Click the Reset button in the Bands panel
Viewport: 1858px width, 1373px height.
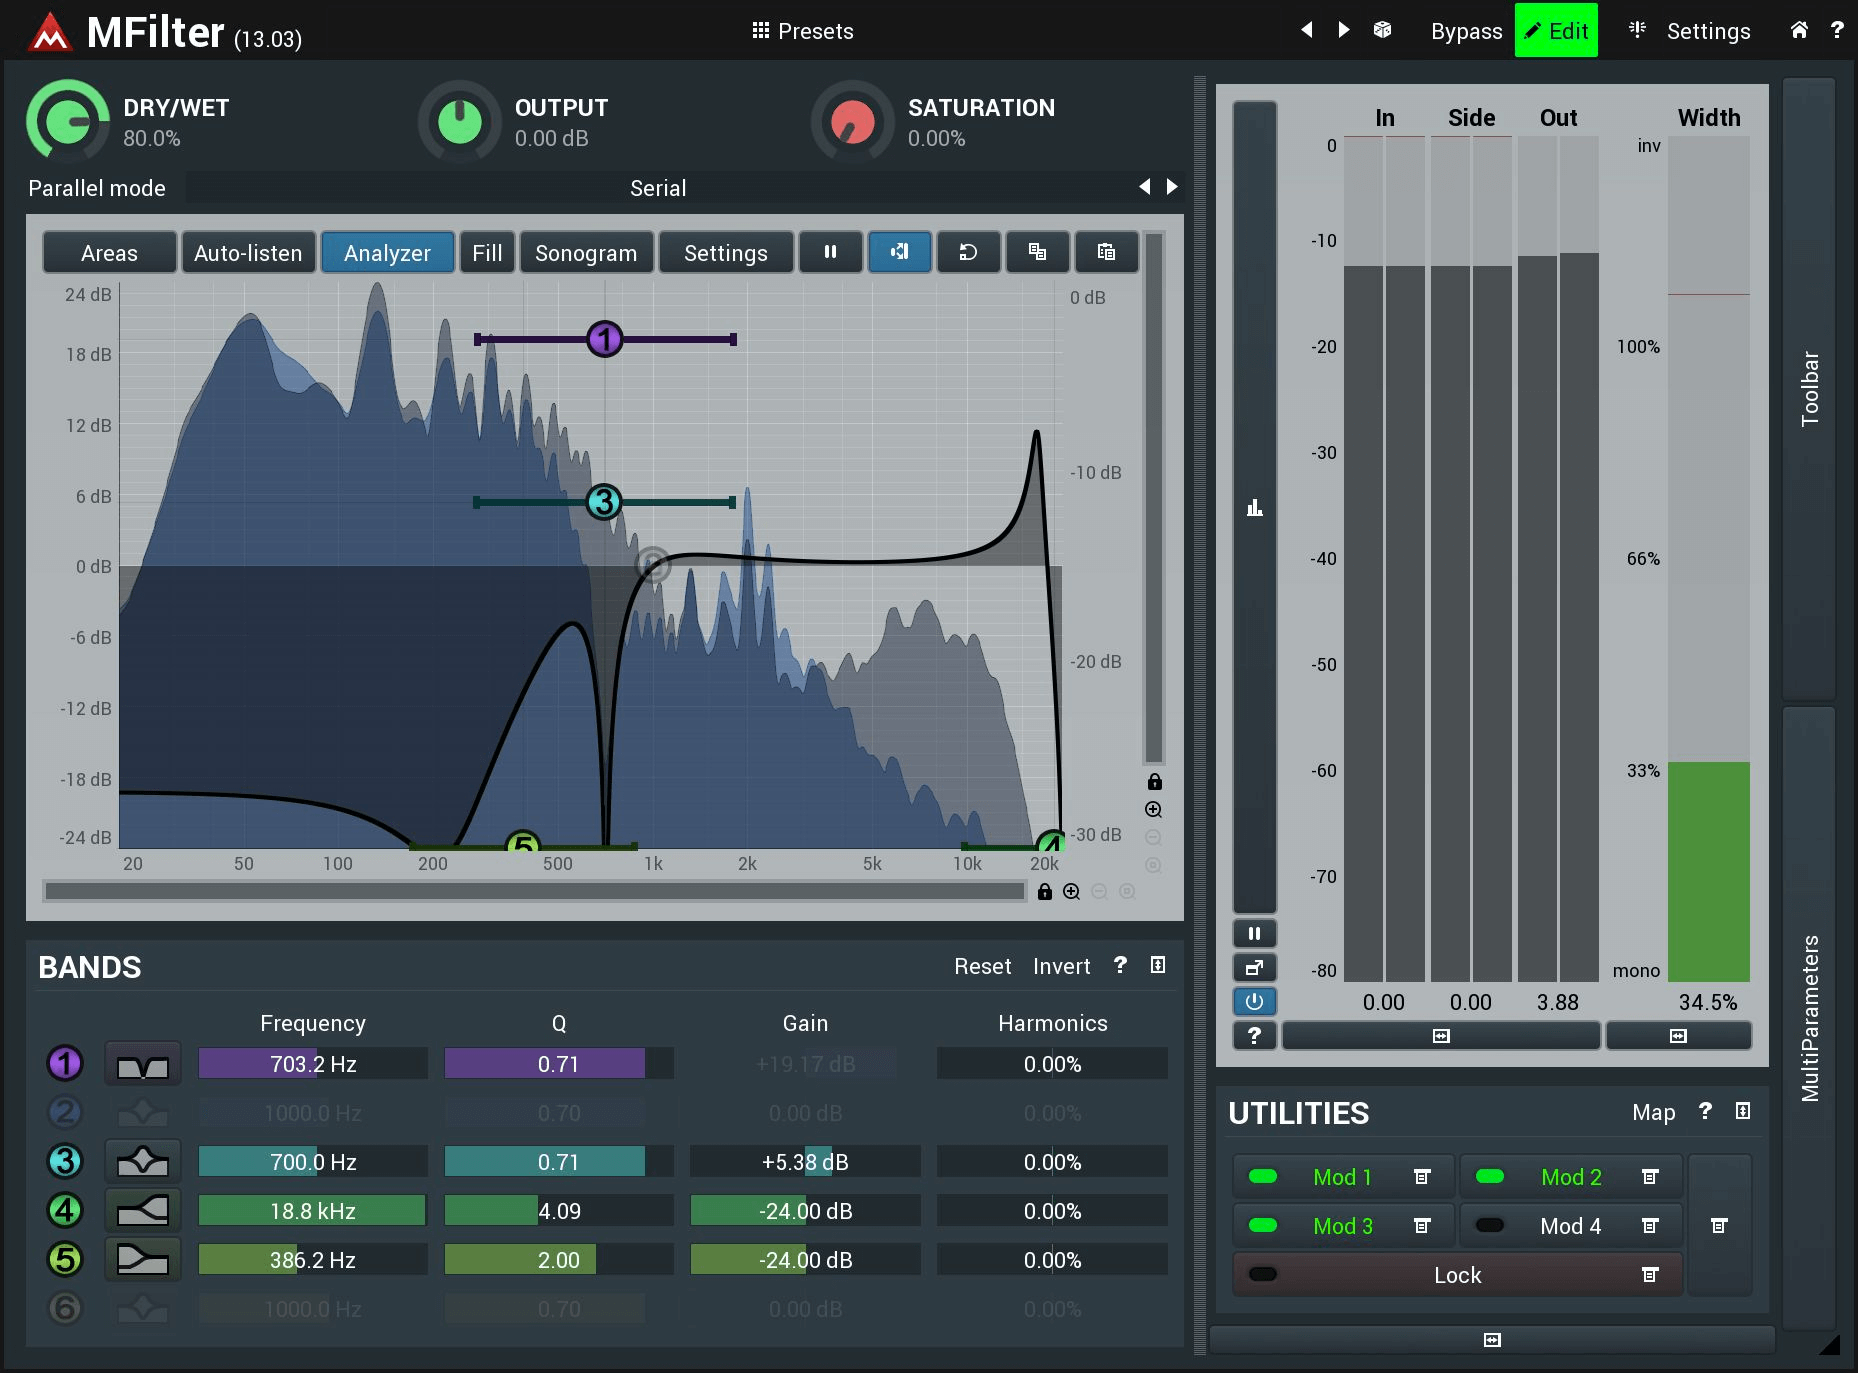coord(982,966)
